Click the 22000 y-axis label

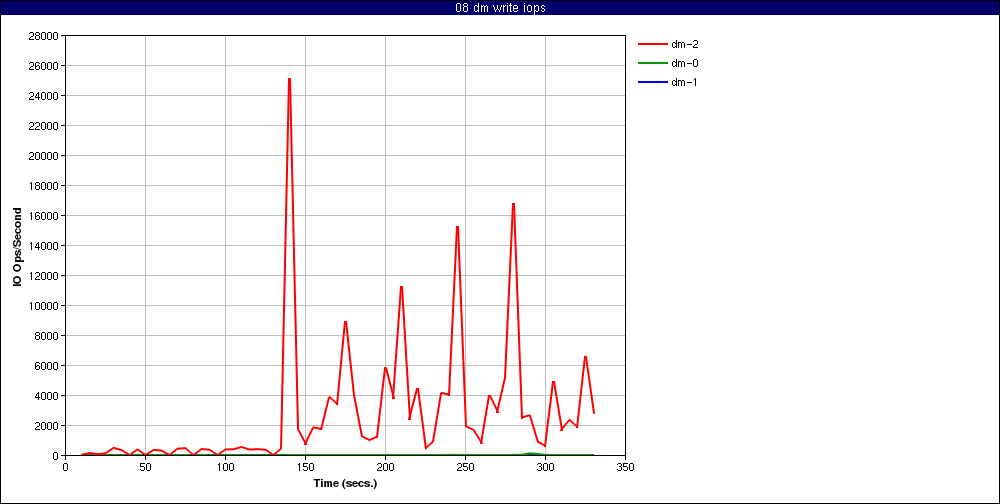[x=45, y=126]
